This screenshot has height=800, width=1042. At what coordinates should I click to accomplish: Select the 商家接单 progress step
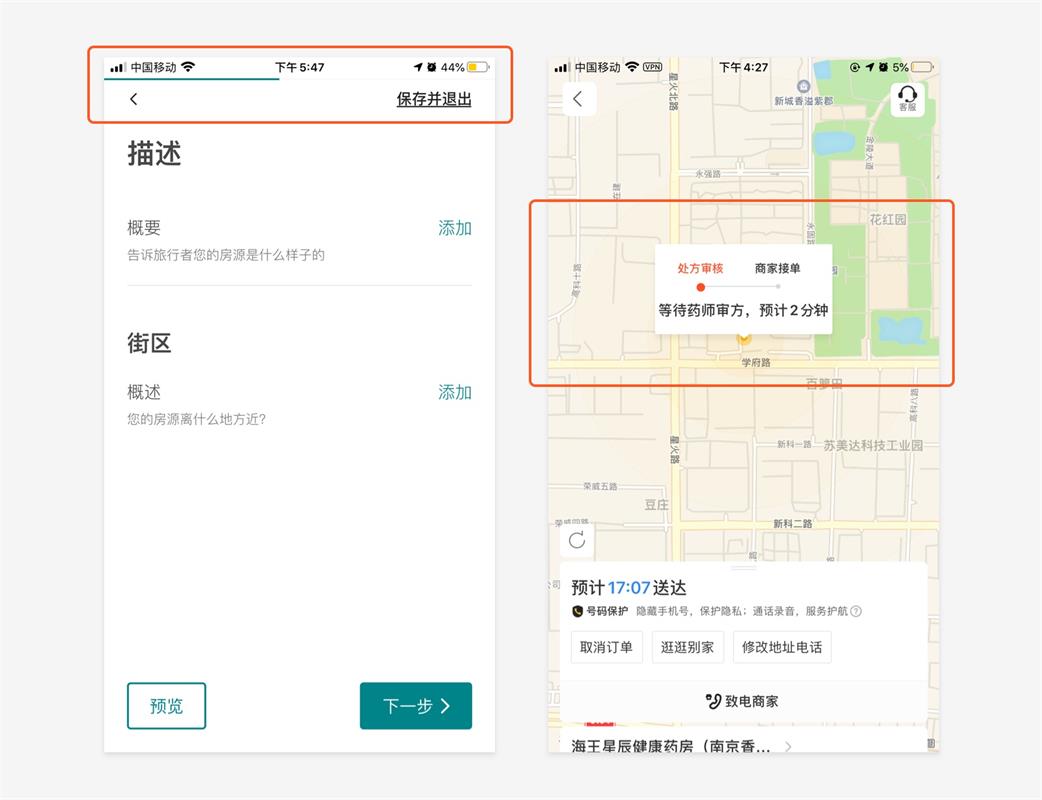(777, 269)
